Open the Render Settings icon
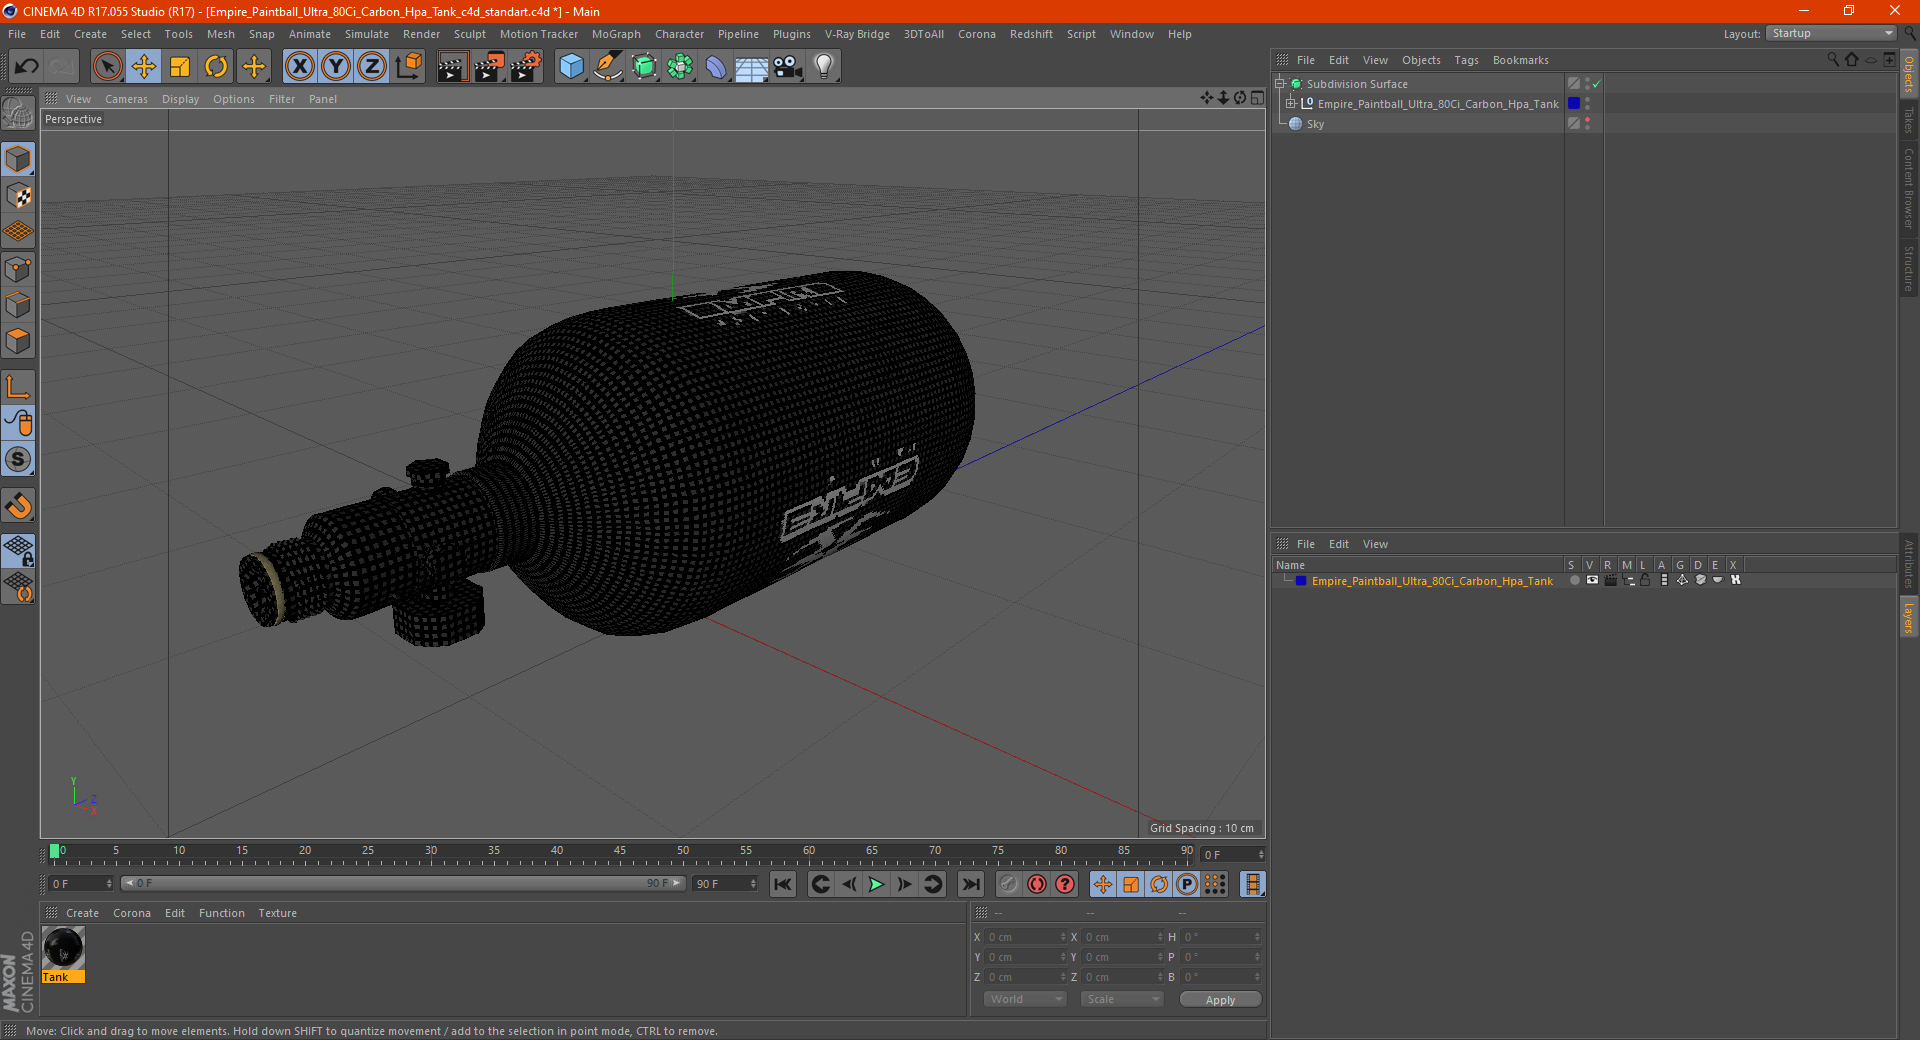Image resolution: width=1920 pixels, height=1040 pixels. (526, 67)
